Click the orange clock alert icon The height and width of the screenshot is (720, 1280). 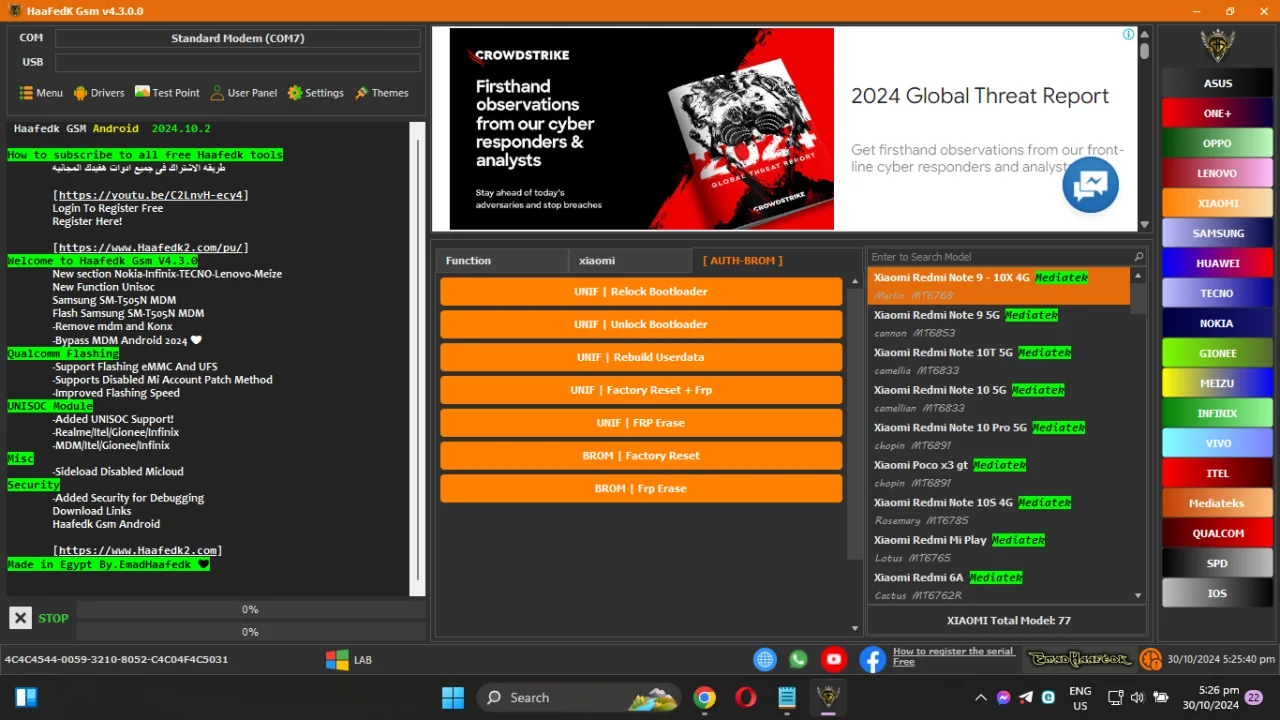pyautogui.click(x=1150, y=659)
